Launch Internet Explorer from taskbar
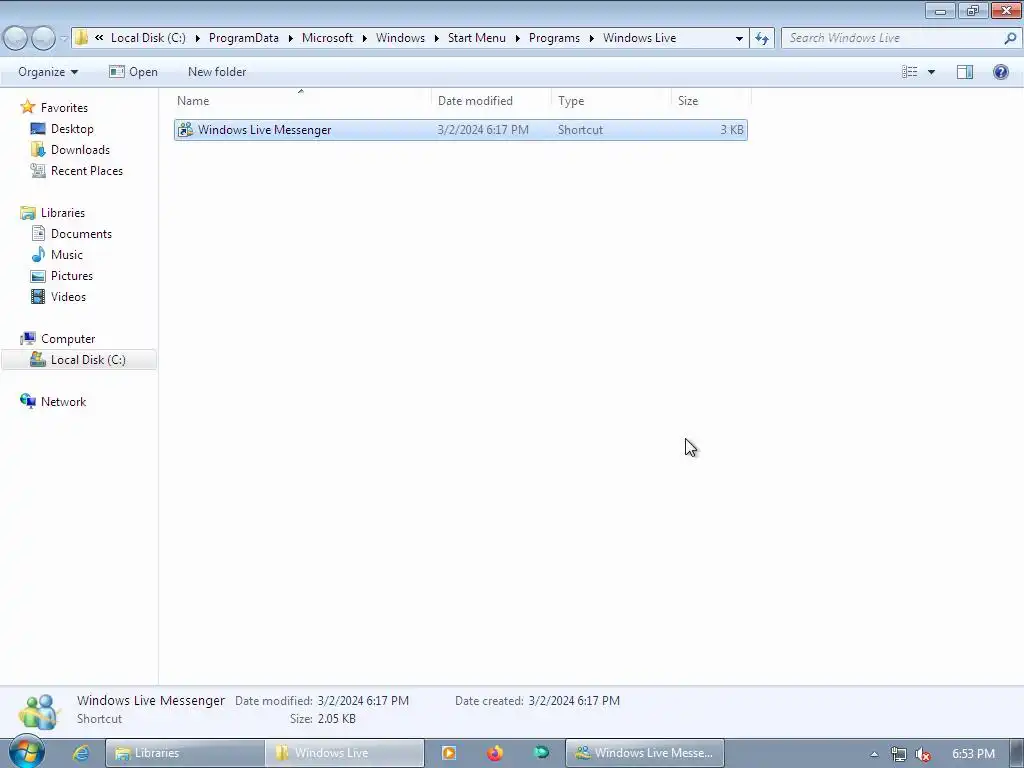The width and height of the screenshot is (1024, 768). 80,753
